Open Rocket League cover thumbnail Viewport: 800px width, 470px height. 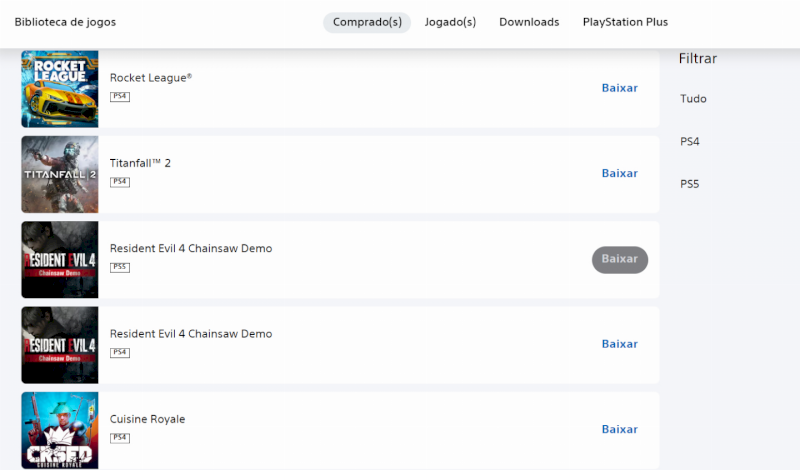tap(60, 89)
